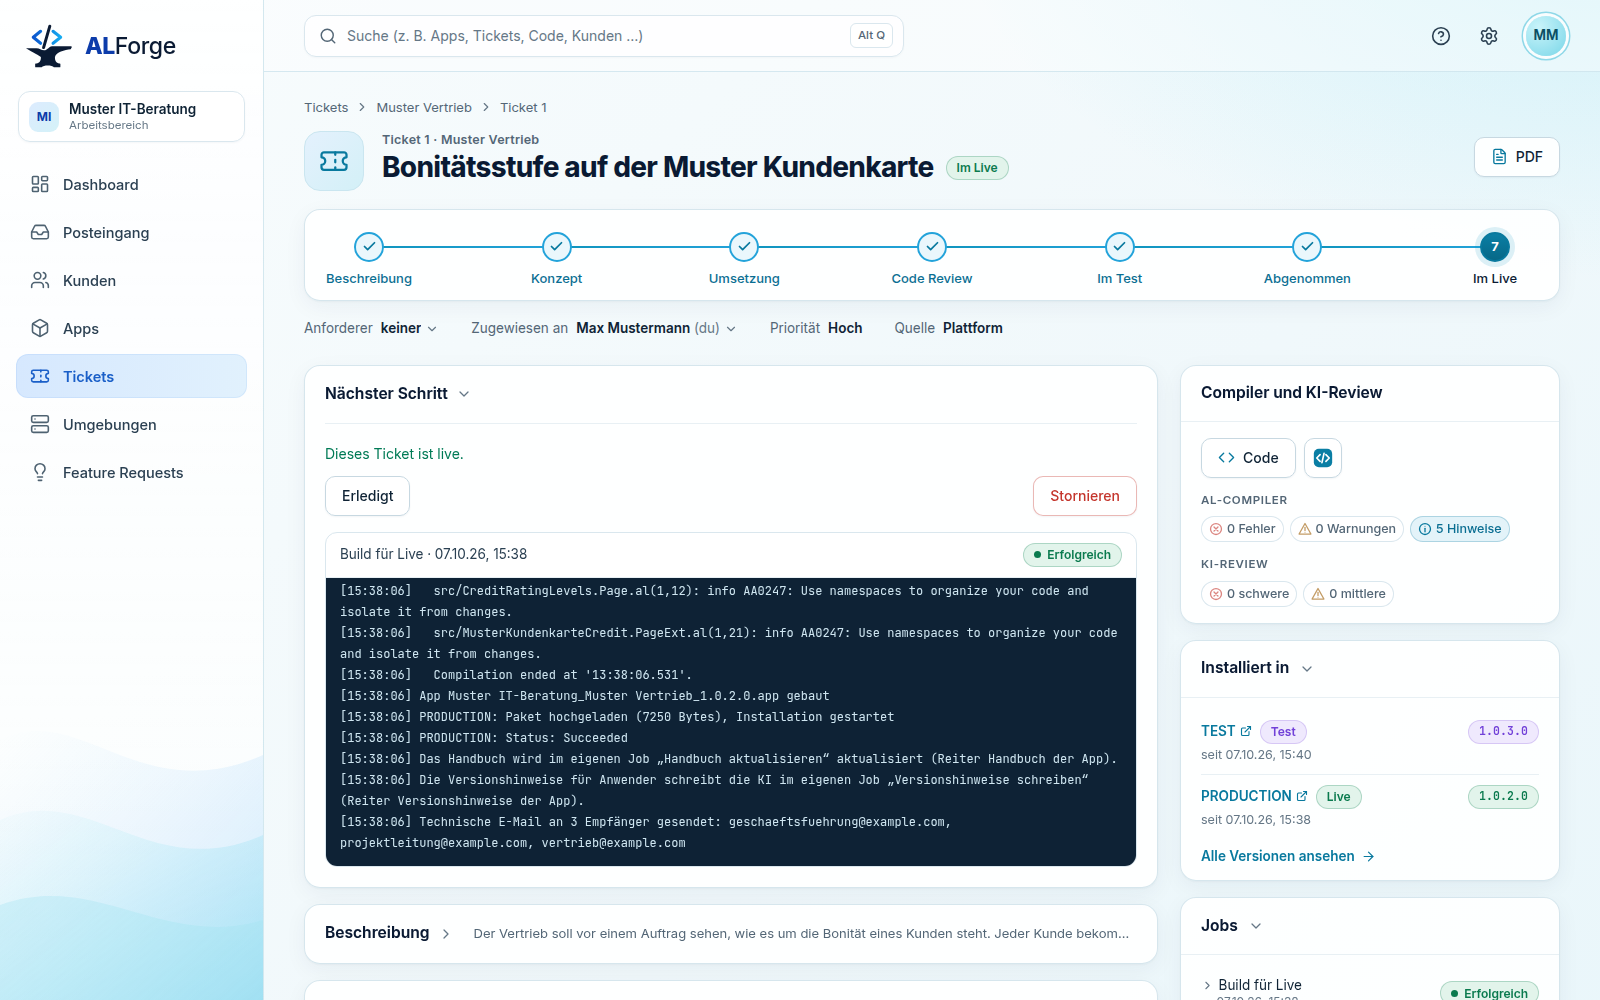1600x1000 pixels.
Task: Open the MM user avatar menu
Action: (x=1546, y=36)
